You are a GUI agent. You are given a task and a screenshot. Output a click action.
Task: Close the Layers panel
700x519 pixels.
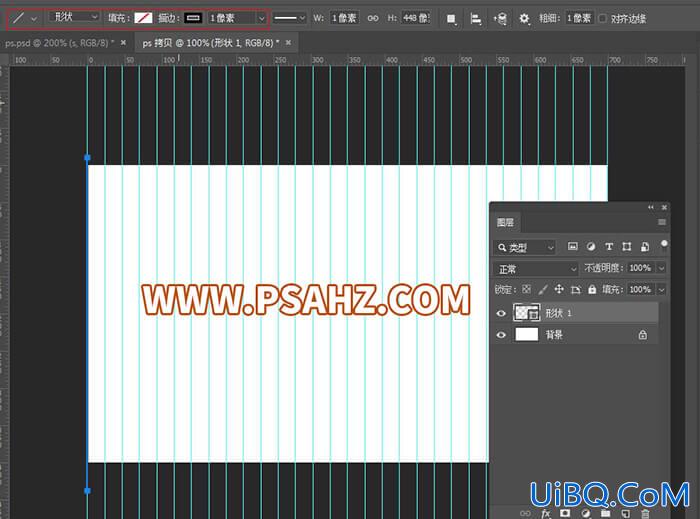click(664, 208)
